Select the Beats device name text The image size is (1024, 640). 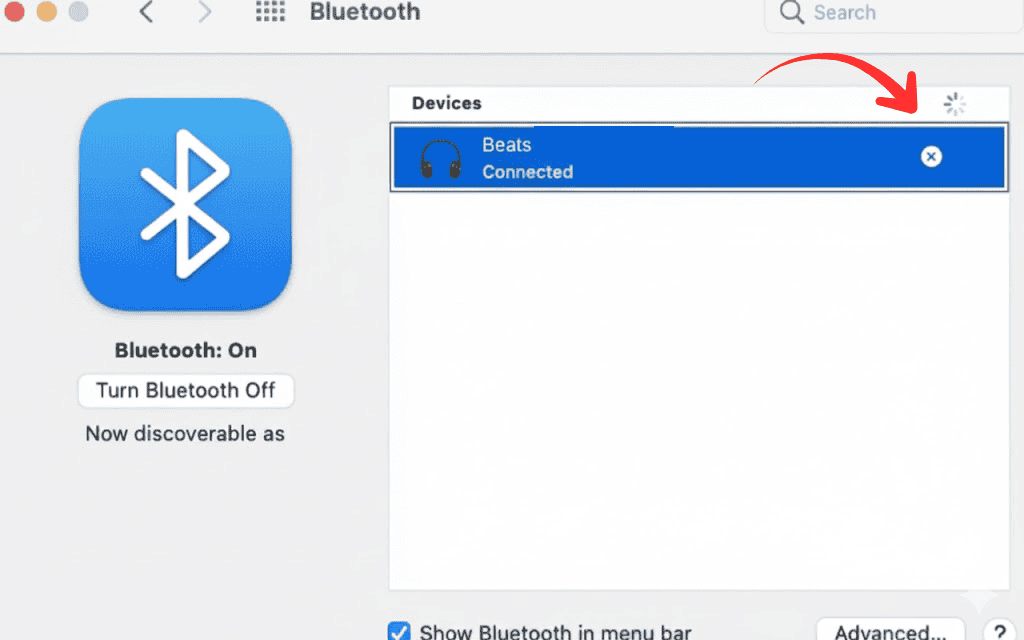tap(507, 144)
